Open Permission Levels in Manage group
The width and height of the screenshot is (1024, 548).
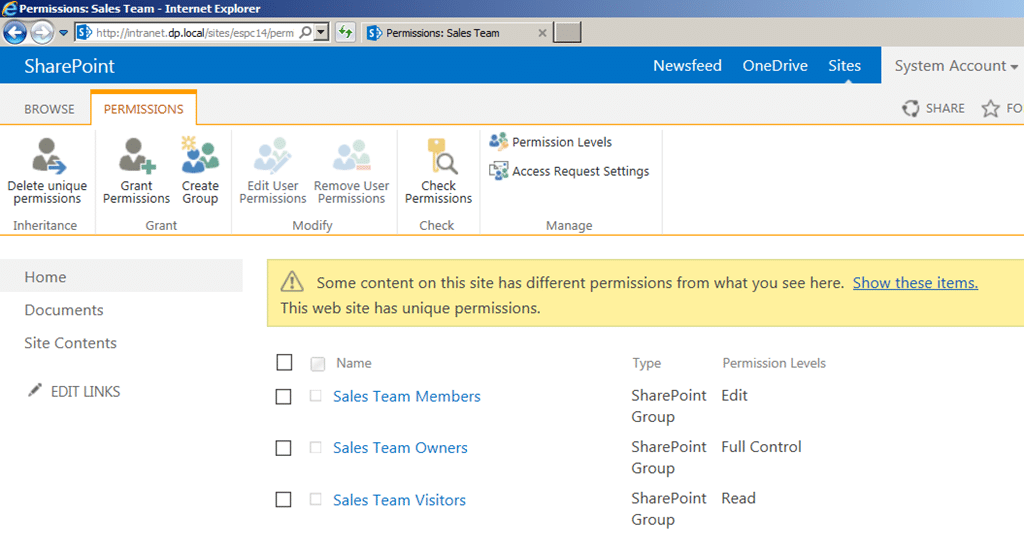click(551, 142)
